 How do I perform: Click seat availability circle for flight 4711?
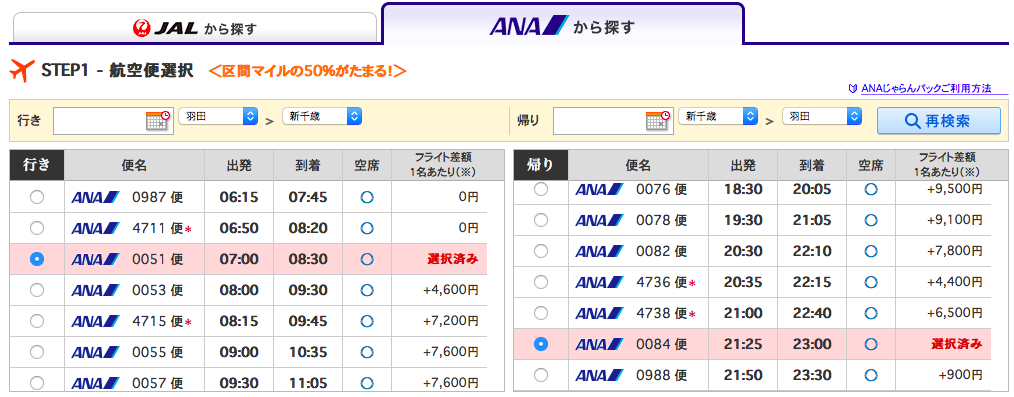[367, 228]
